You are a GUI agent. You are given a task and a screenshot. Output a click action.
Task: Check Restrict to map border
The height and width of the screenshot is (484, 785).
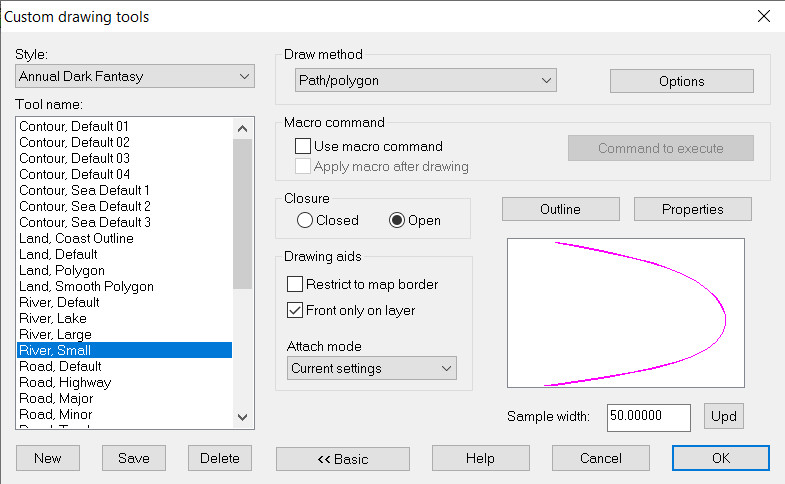[295, 284]
